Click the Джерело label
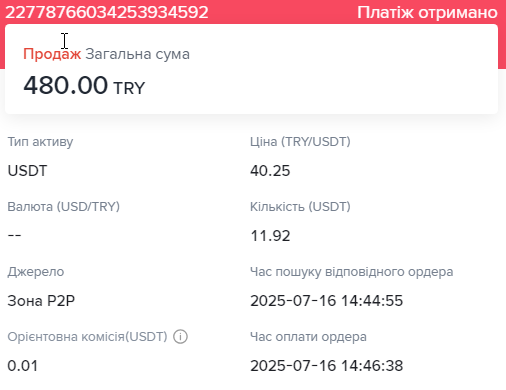The image size is (506, 390). click(36, 272)
